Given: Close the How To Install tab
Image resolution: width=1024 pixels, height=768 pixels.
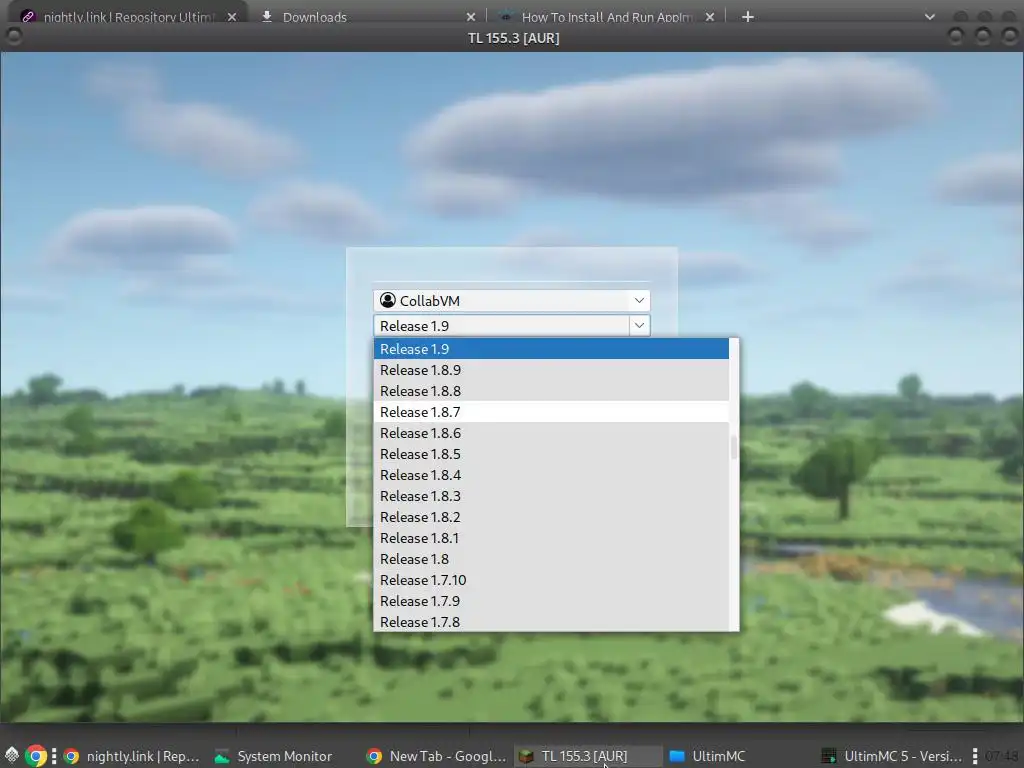Looking at the screenshot, I should coord(710,17).
